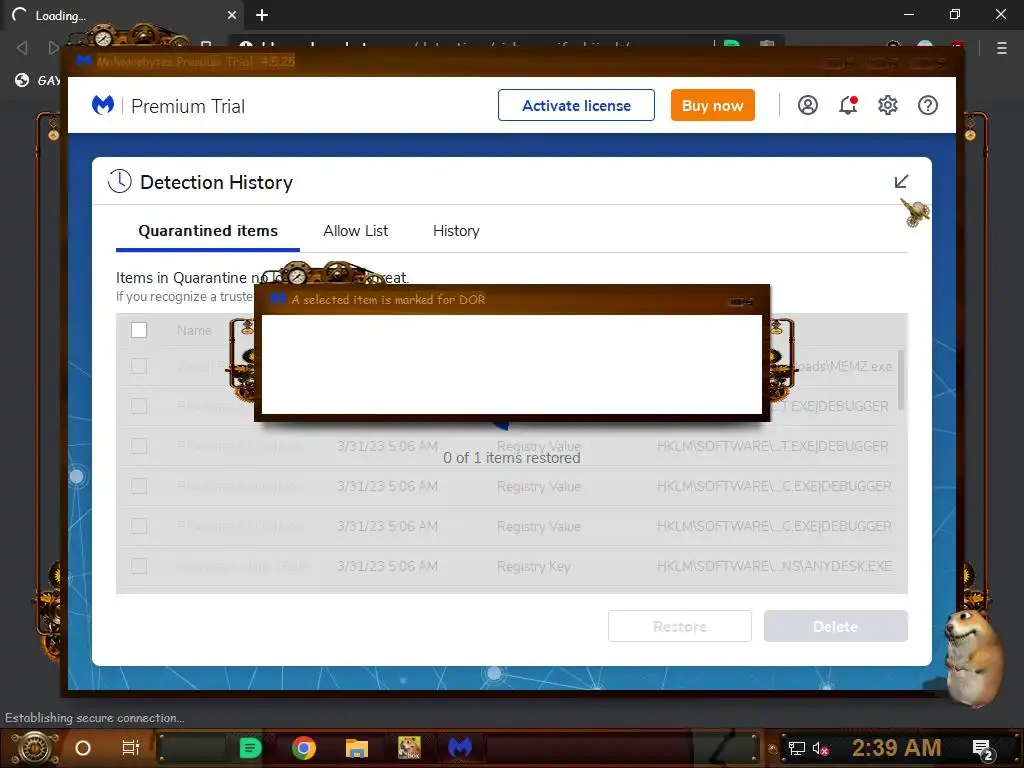Click the '0 of 1 items restored' status text
Image resolution: width=1024 pixels, height=768 pixels.
click(511, 458)
